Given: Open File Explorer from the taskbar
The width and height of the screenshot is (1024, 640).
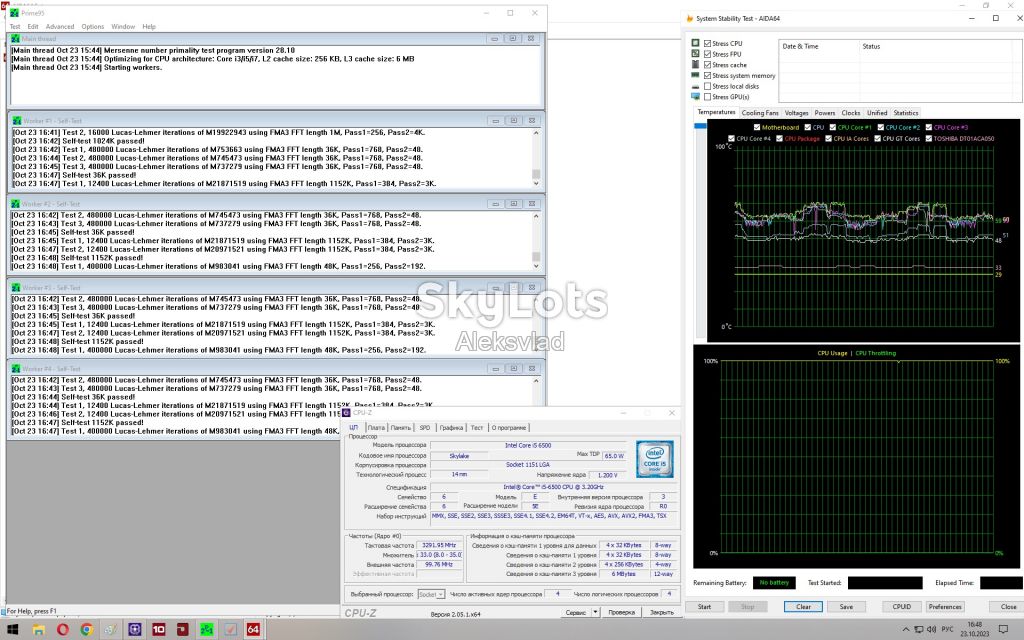Looking at the screenshot, I should click(x=39, y=629).
